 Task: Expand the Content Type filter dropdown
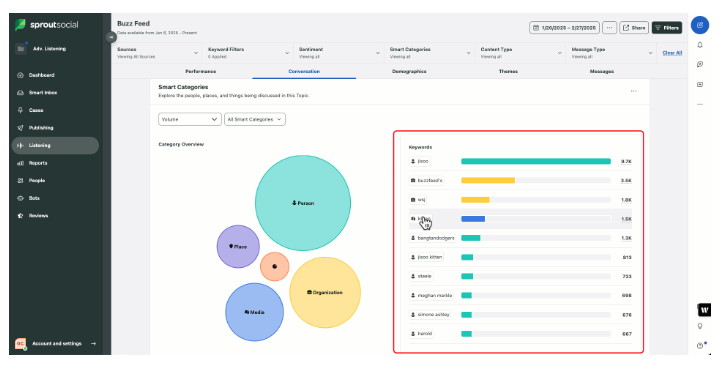pyautogui.click(x=521, y=53)
